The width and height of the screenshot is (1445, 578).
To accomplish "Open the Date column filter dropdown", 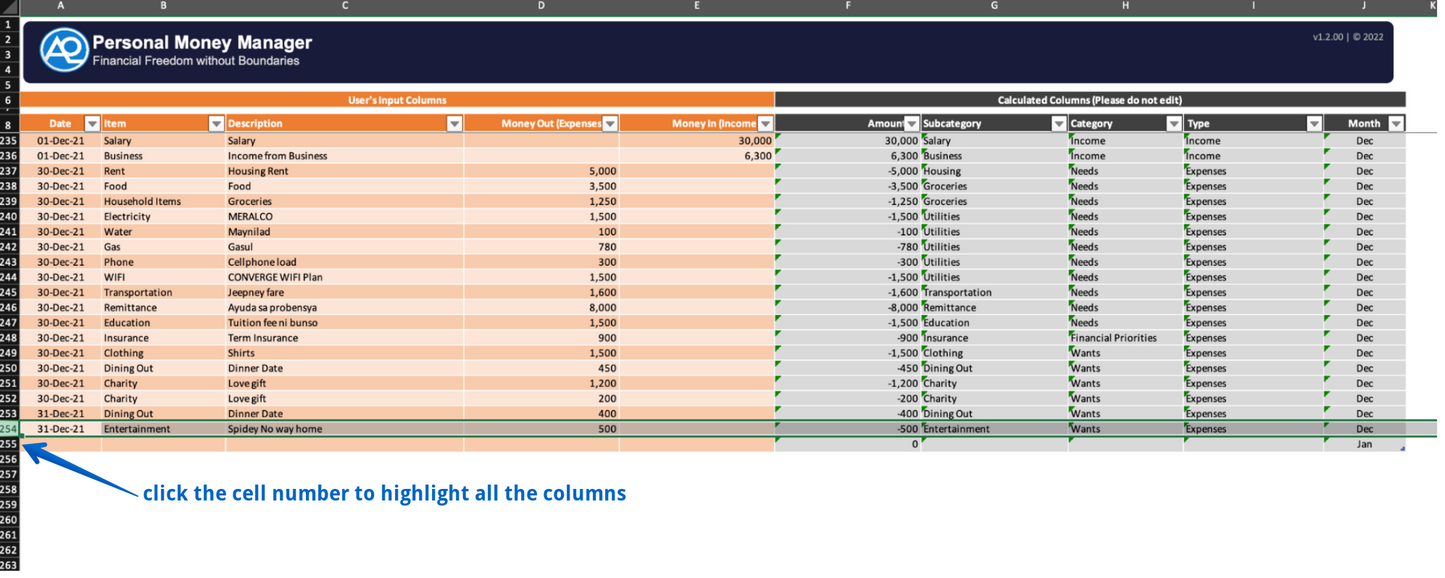I will pyautogui.click(x=92, y=124).
